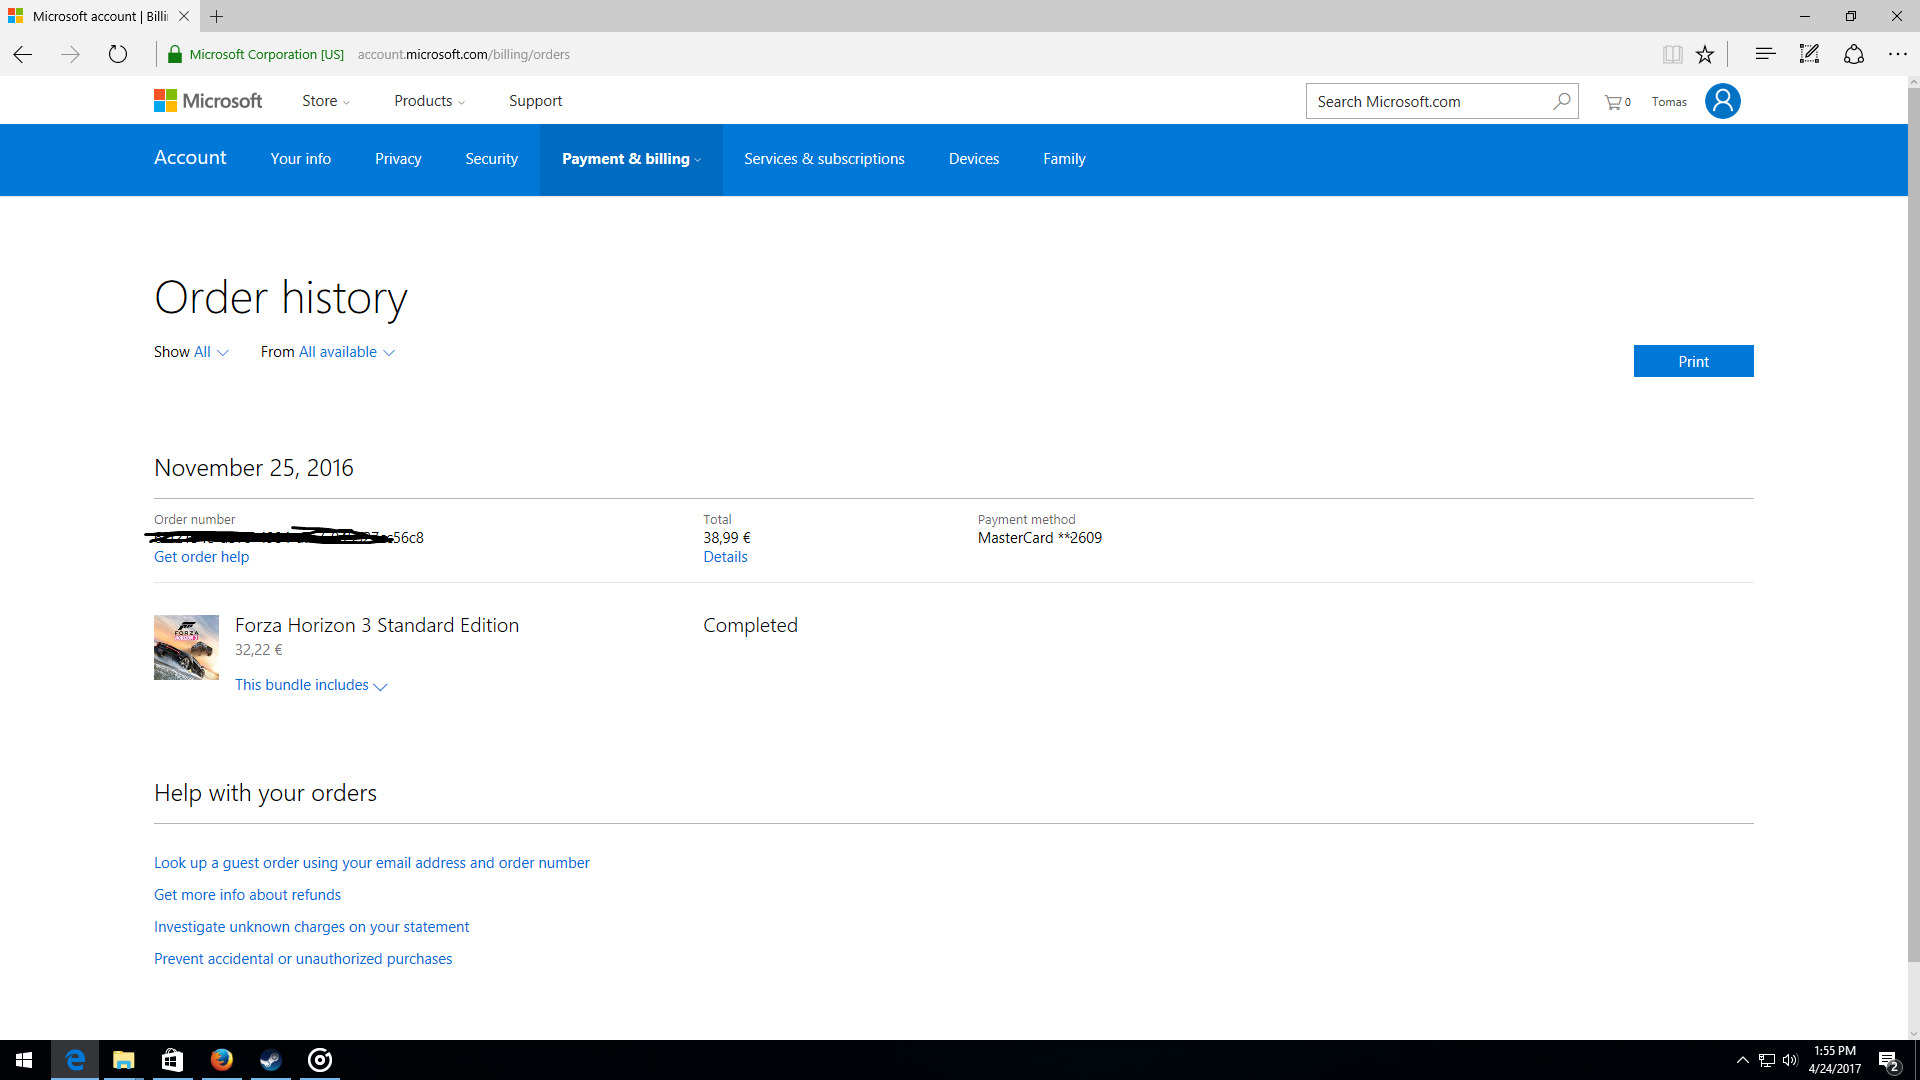Click the system tray volume icon
The height and width of the screenshot is (1080, 1920).
[x=1790, y=1060]
